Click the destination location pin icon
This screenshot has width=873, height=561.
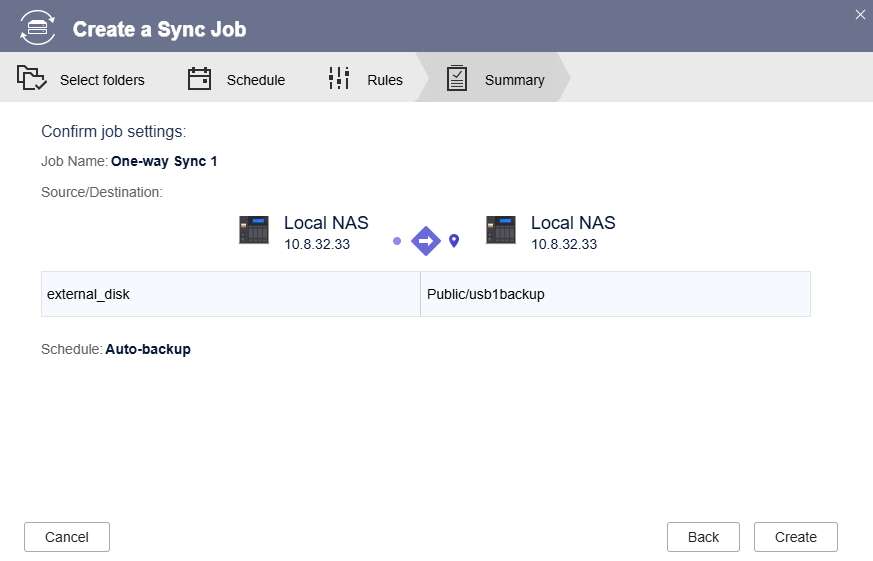coord(454,240)
